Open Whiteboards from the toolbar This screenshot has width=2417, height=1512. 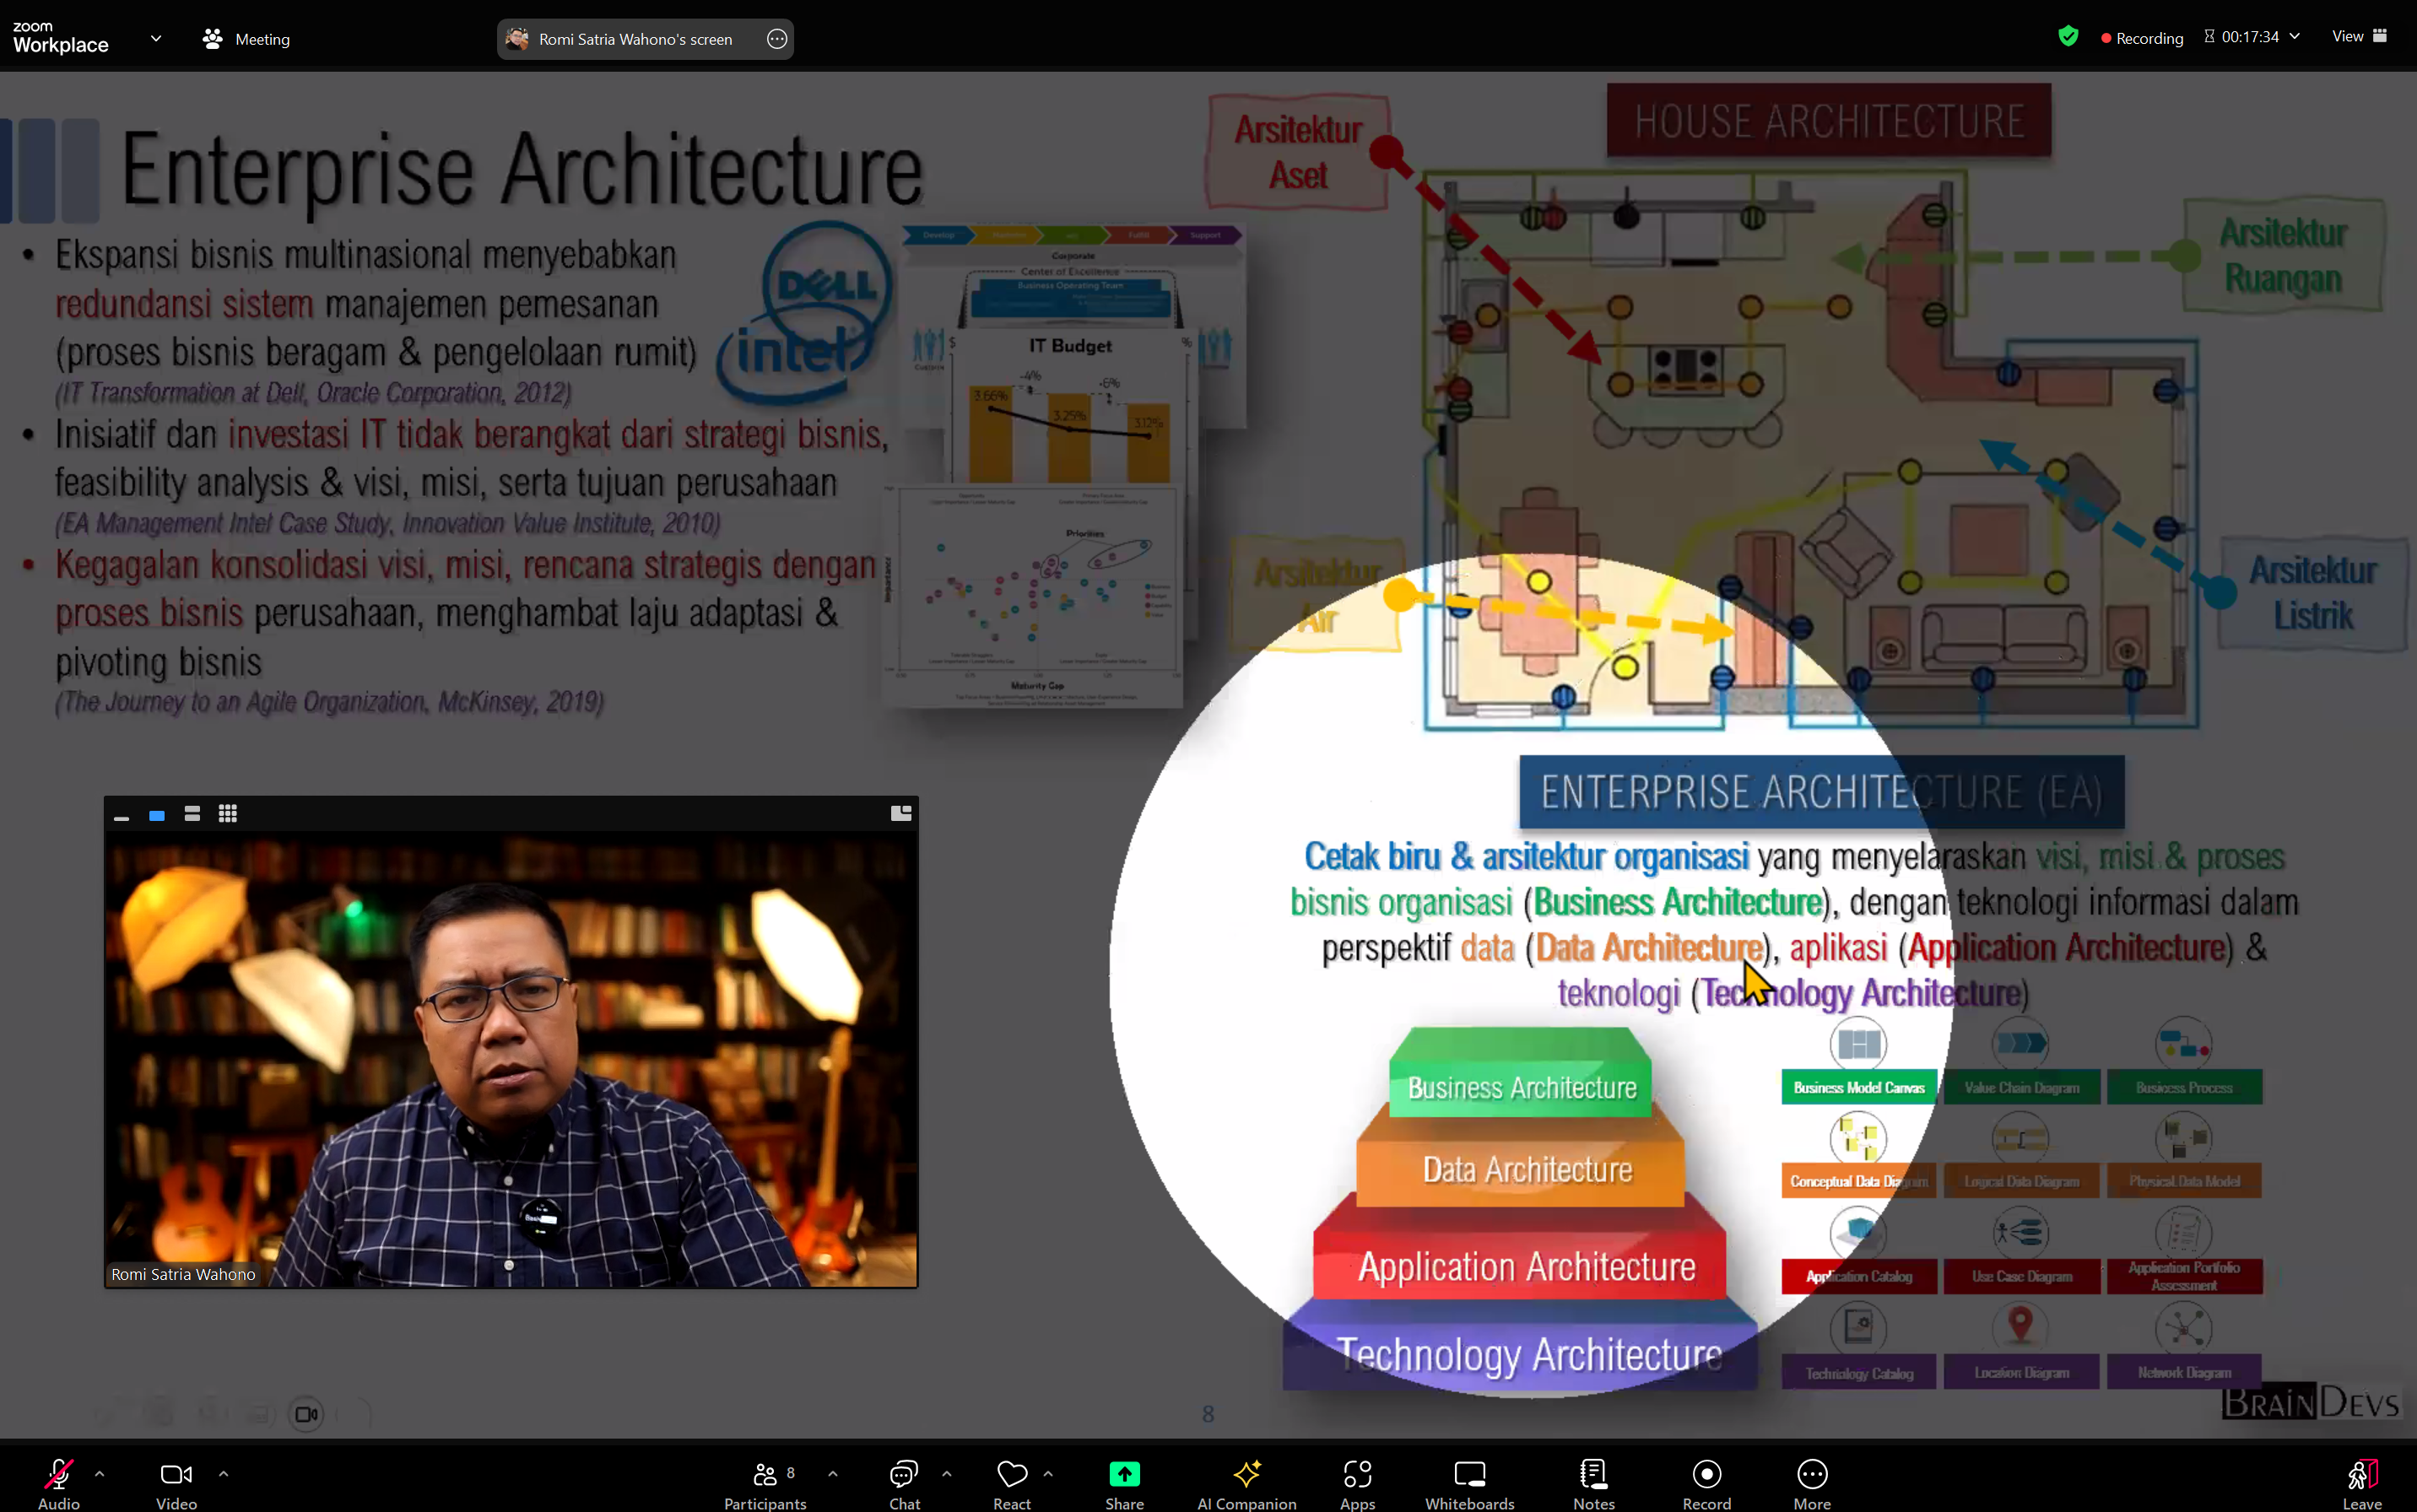pos(1469,1474)
